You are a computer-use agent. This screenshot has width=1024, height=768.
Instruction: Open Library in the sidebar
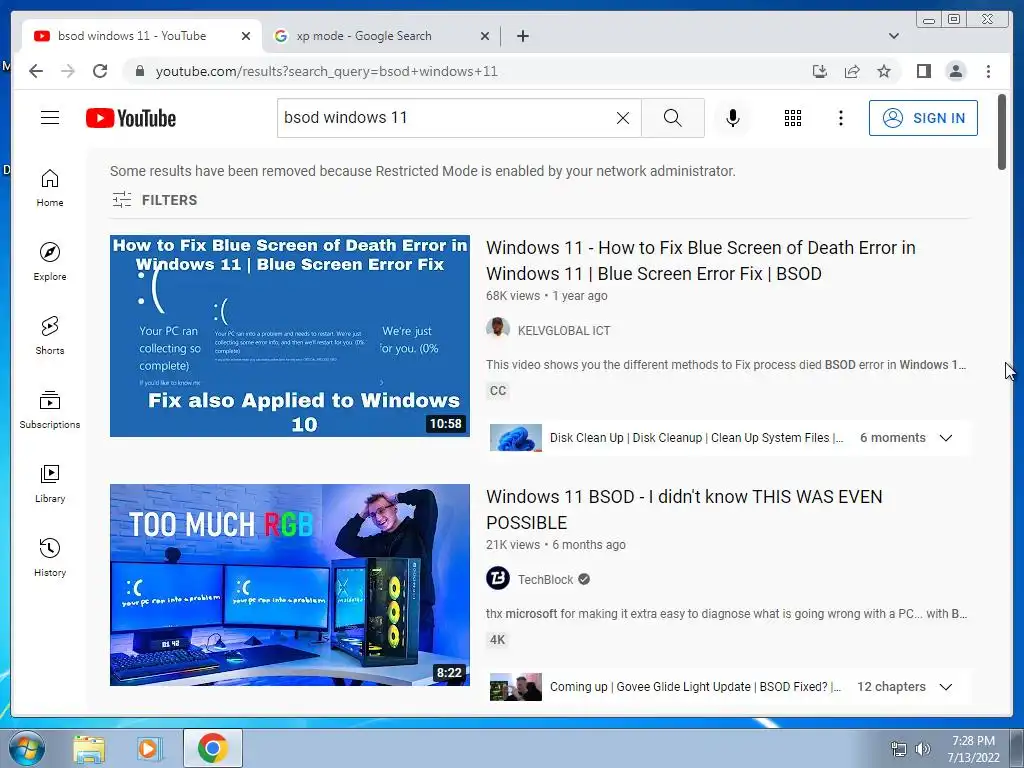pyautogui.click(x=50, y=483)
